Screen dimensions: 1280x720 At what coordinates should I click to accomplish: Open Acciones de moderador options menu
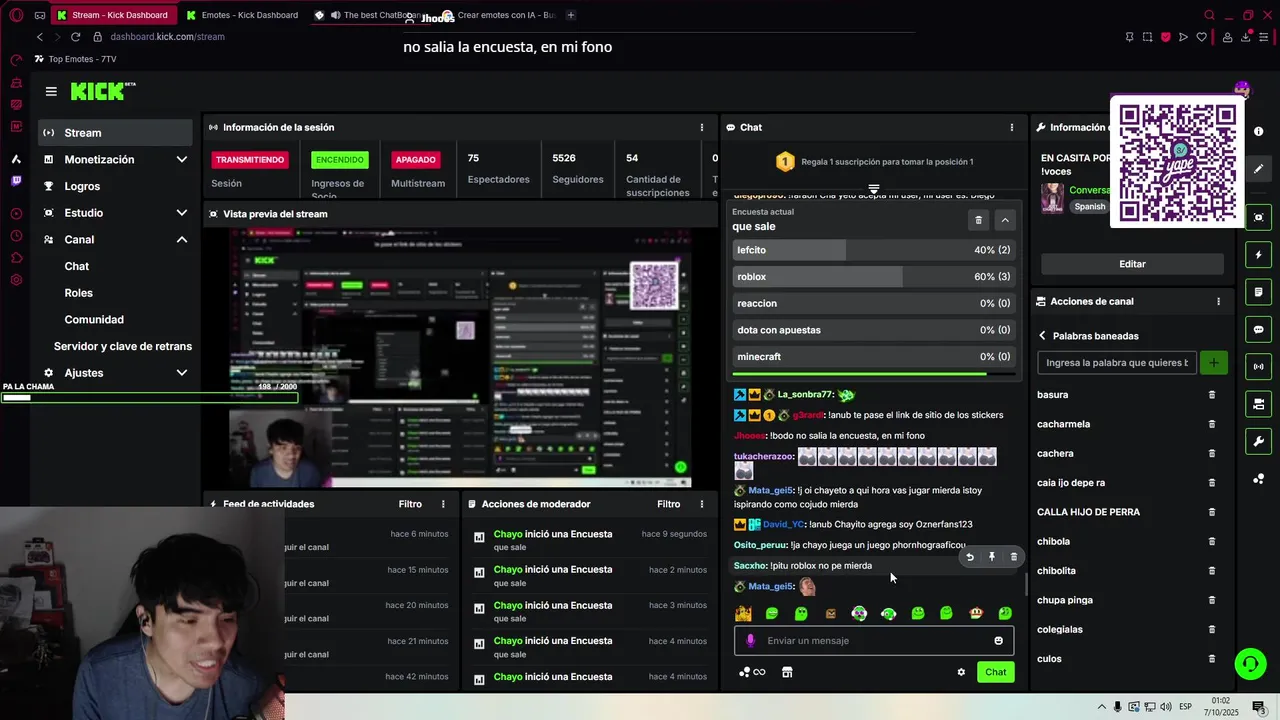click(702, 504)
